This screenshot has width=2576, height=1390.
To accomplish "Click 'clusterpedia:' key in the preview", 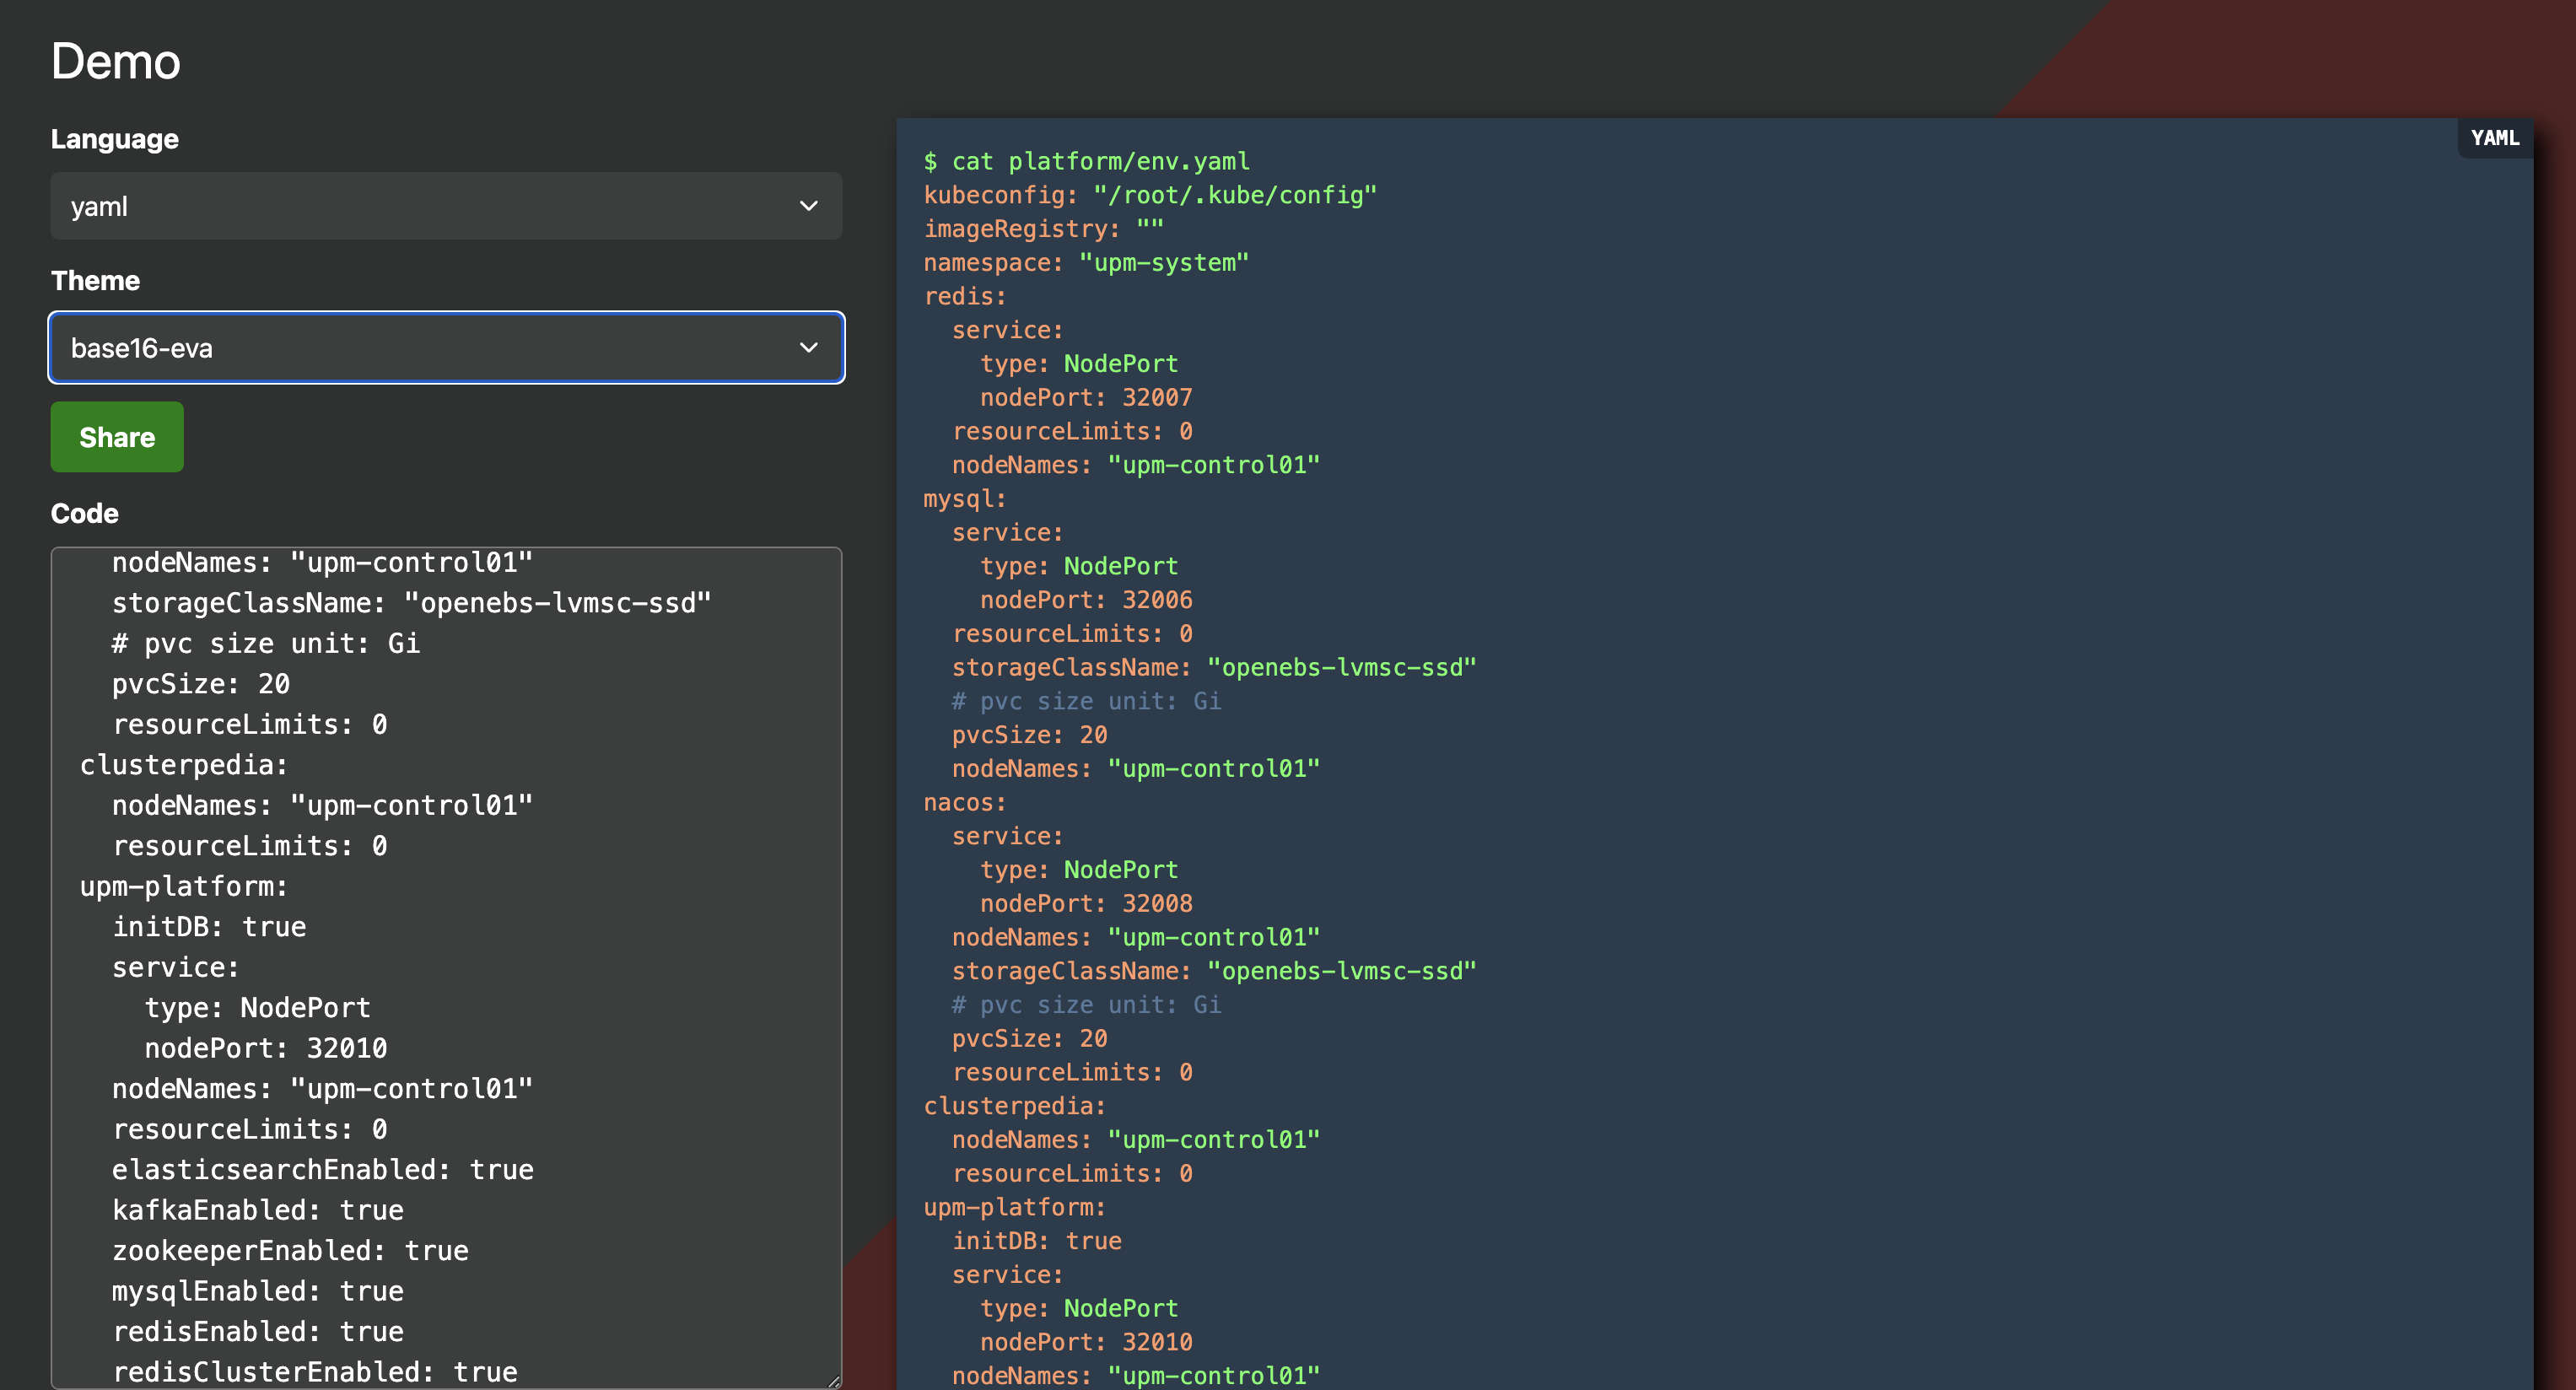I will (1015, 1106).
